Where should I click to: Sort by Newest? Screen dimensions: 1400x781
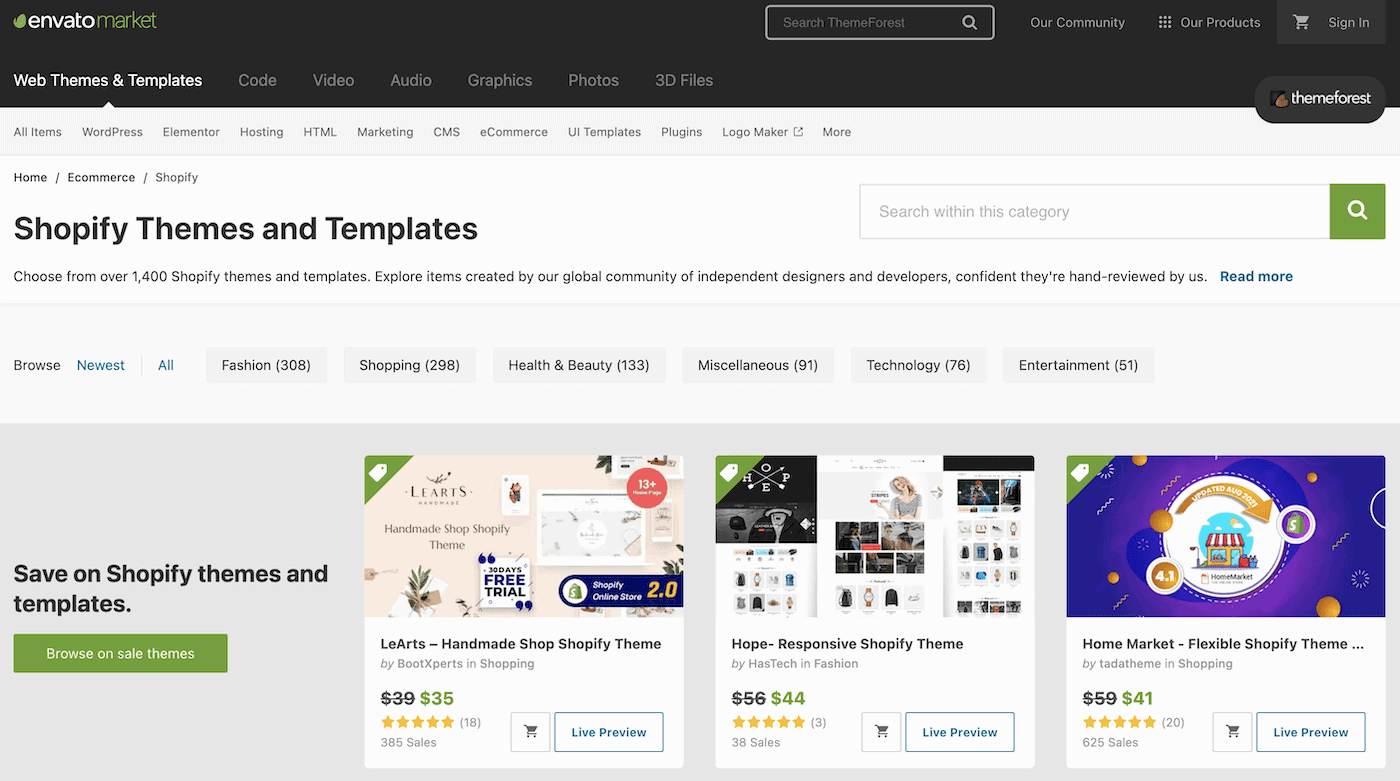click(101, 365)
